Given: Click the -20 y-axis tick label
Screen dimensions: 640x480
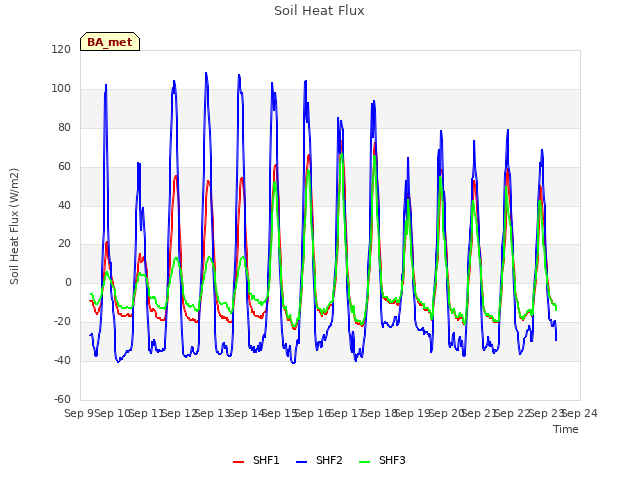Looking at the screenshot, I should pyautogui.click(x=62, y=322).
